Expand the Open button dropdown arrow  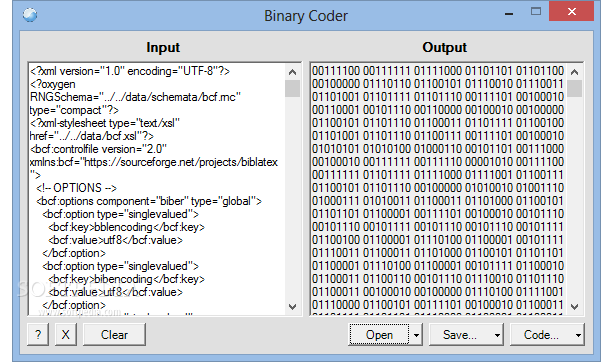(x=416, y=334)
